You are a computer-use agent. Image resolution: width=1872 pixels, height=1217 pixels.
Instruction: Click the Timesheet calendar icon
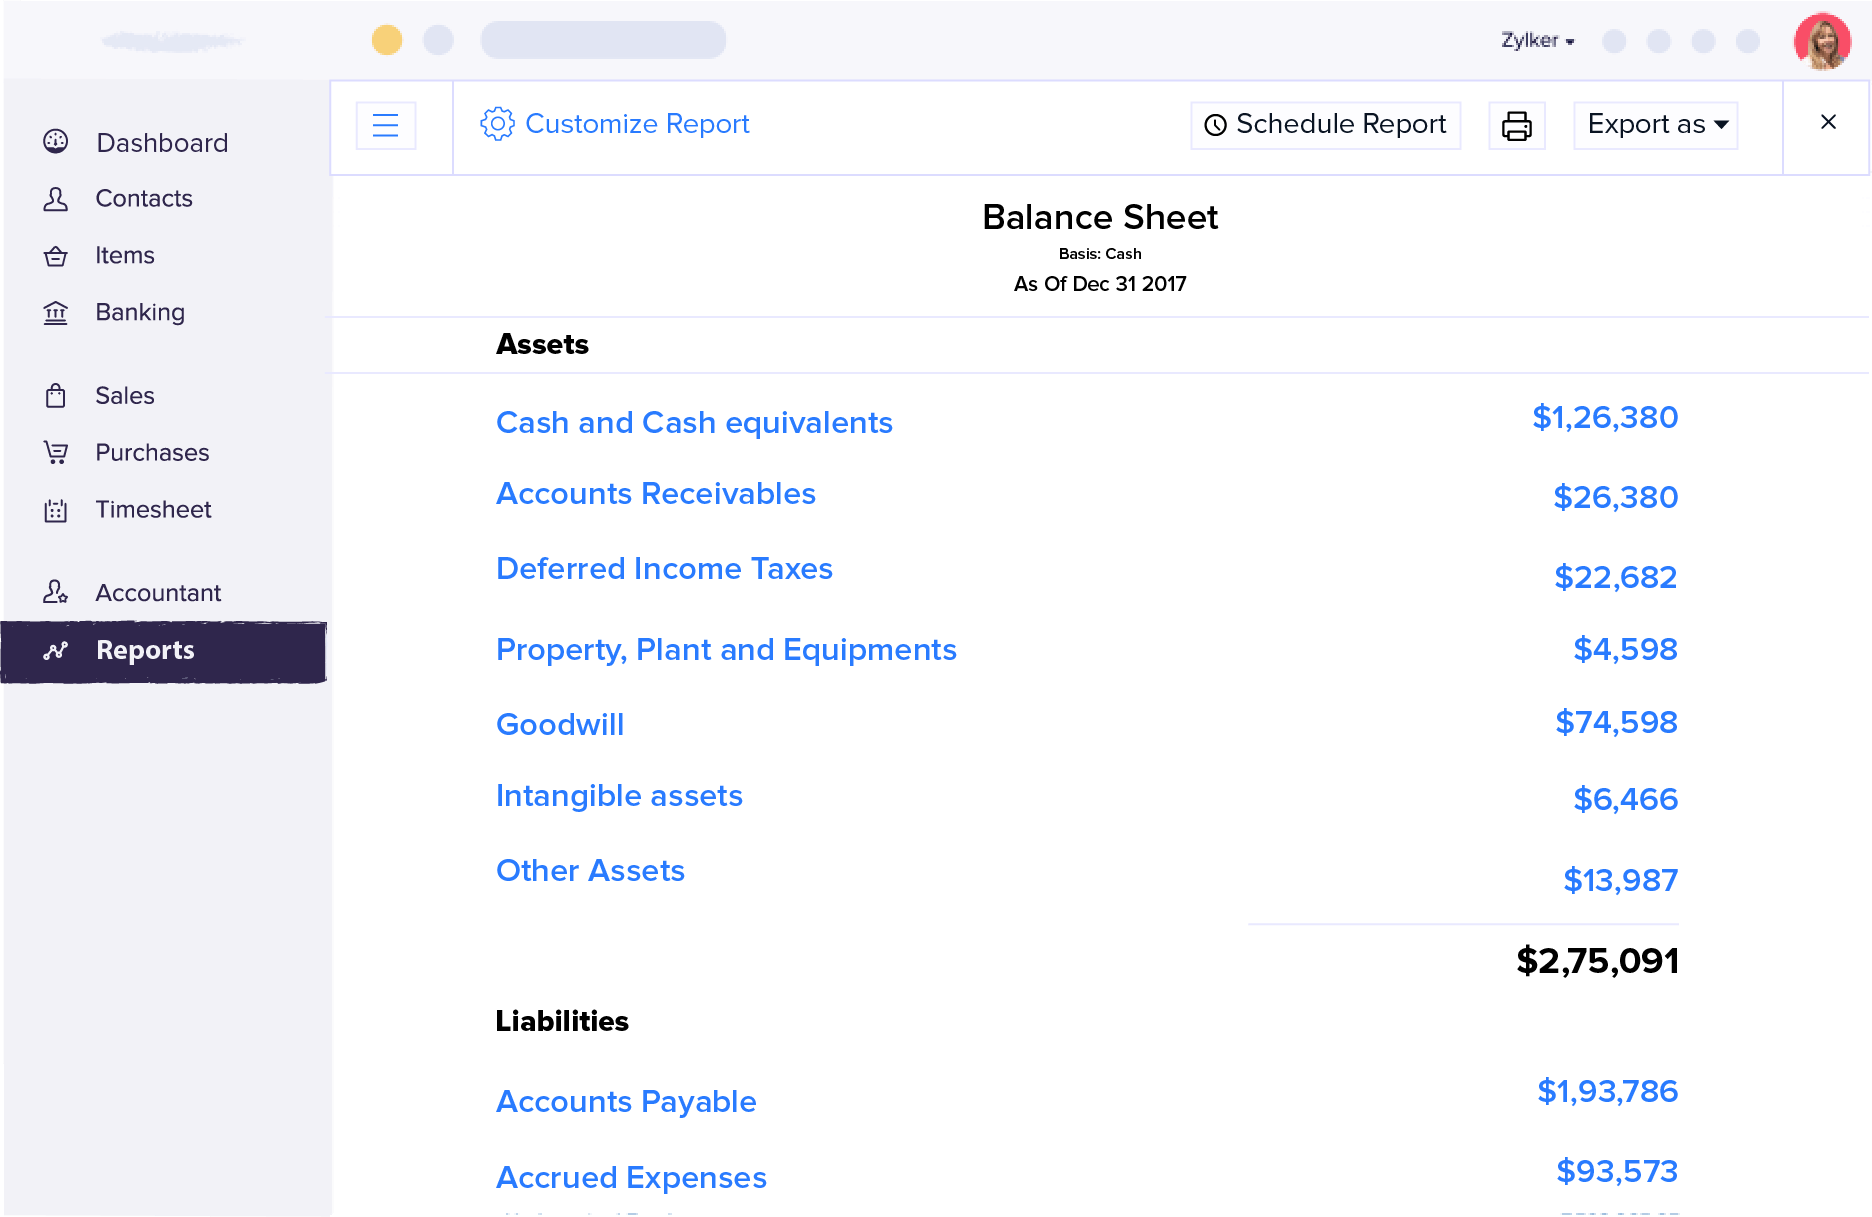pyautogui.click(x=57, y=509)
